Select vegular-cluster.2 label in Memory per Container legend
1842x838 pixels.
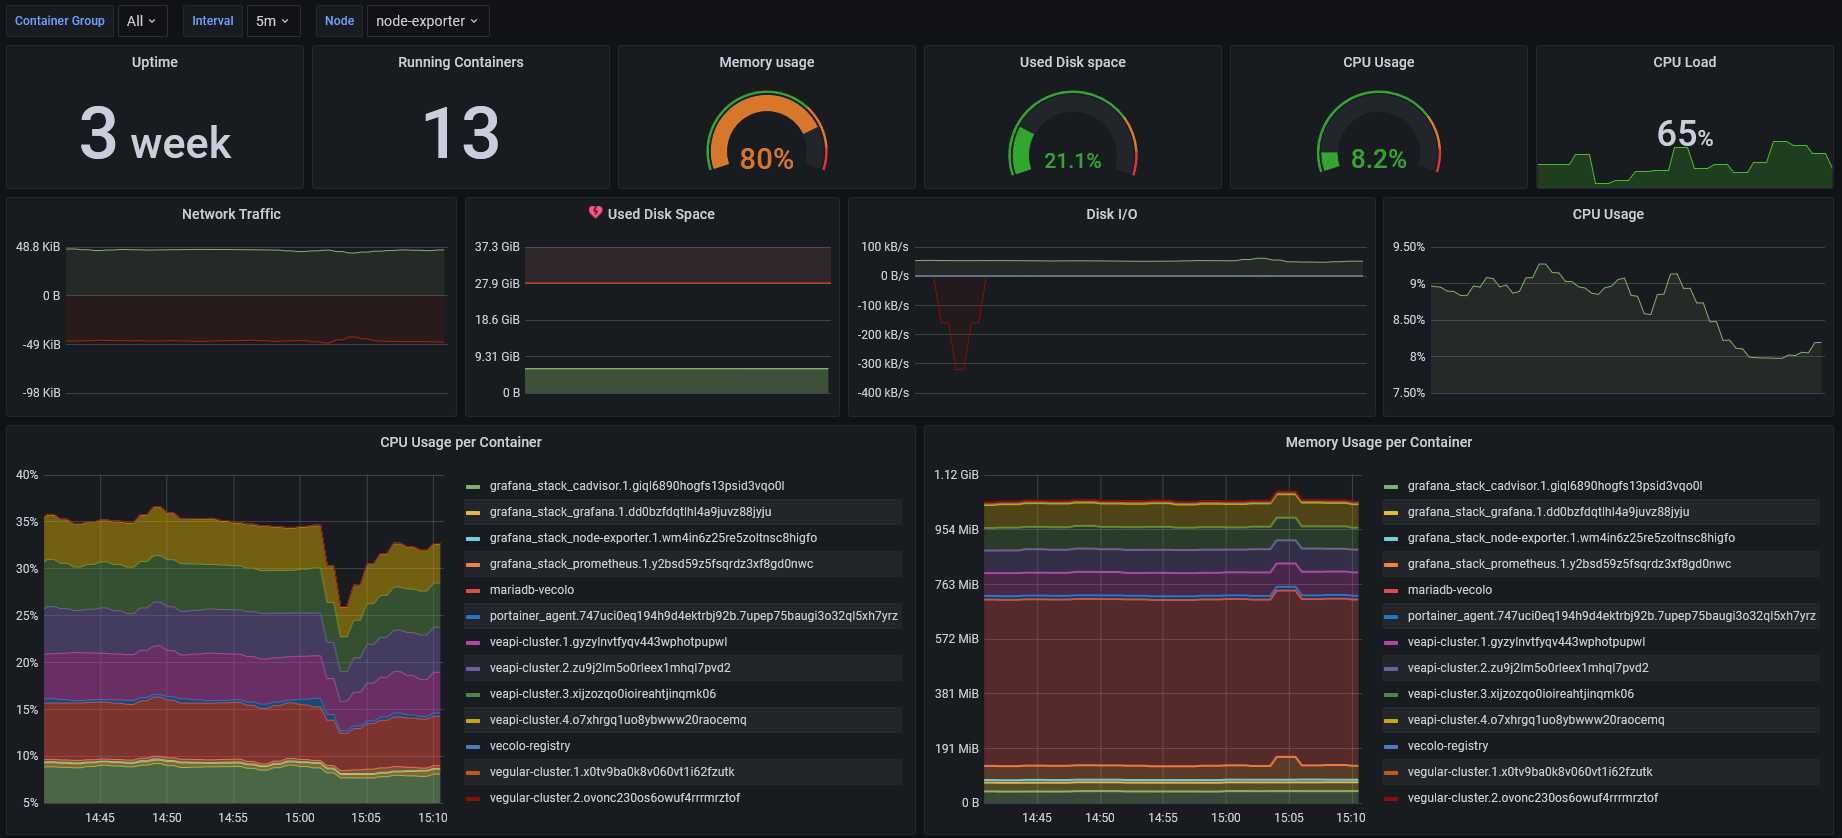[x=1533, y=798]
